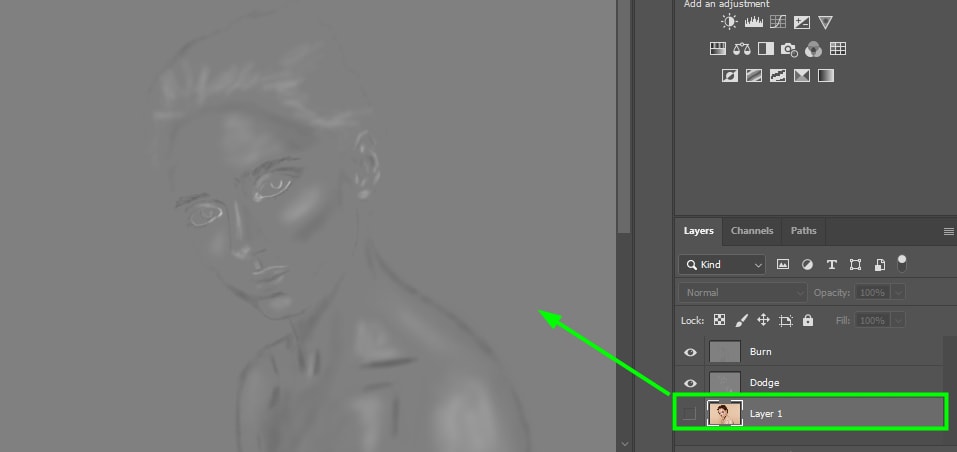
Task: Click the Opacity value field
Action: click(873, 293)
